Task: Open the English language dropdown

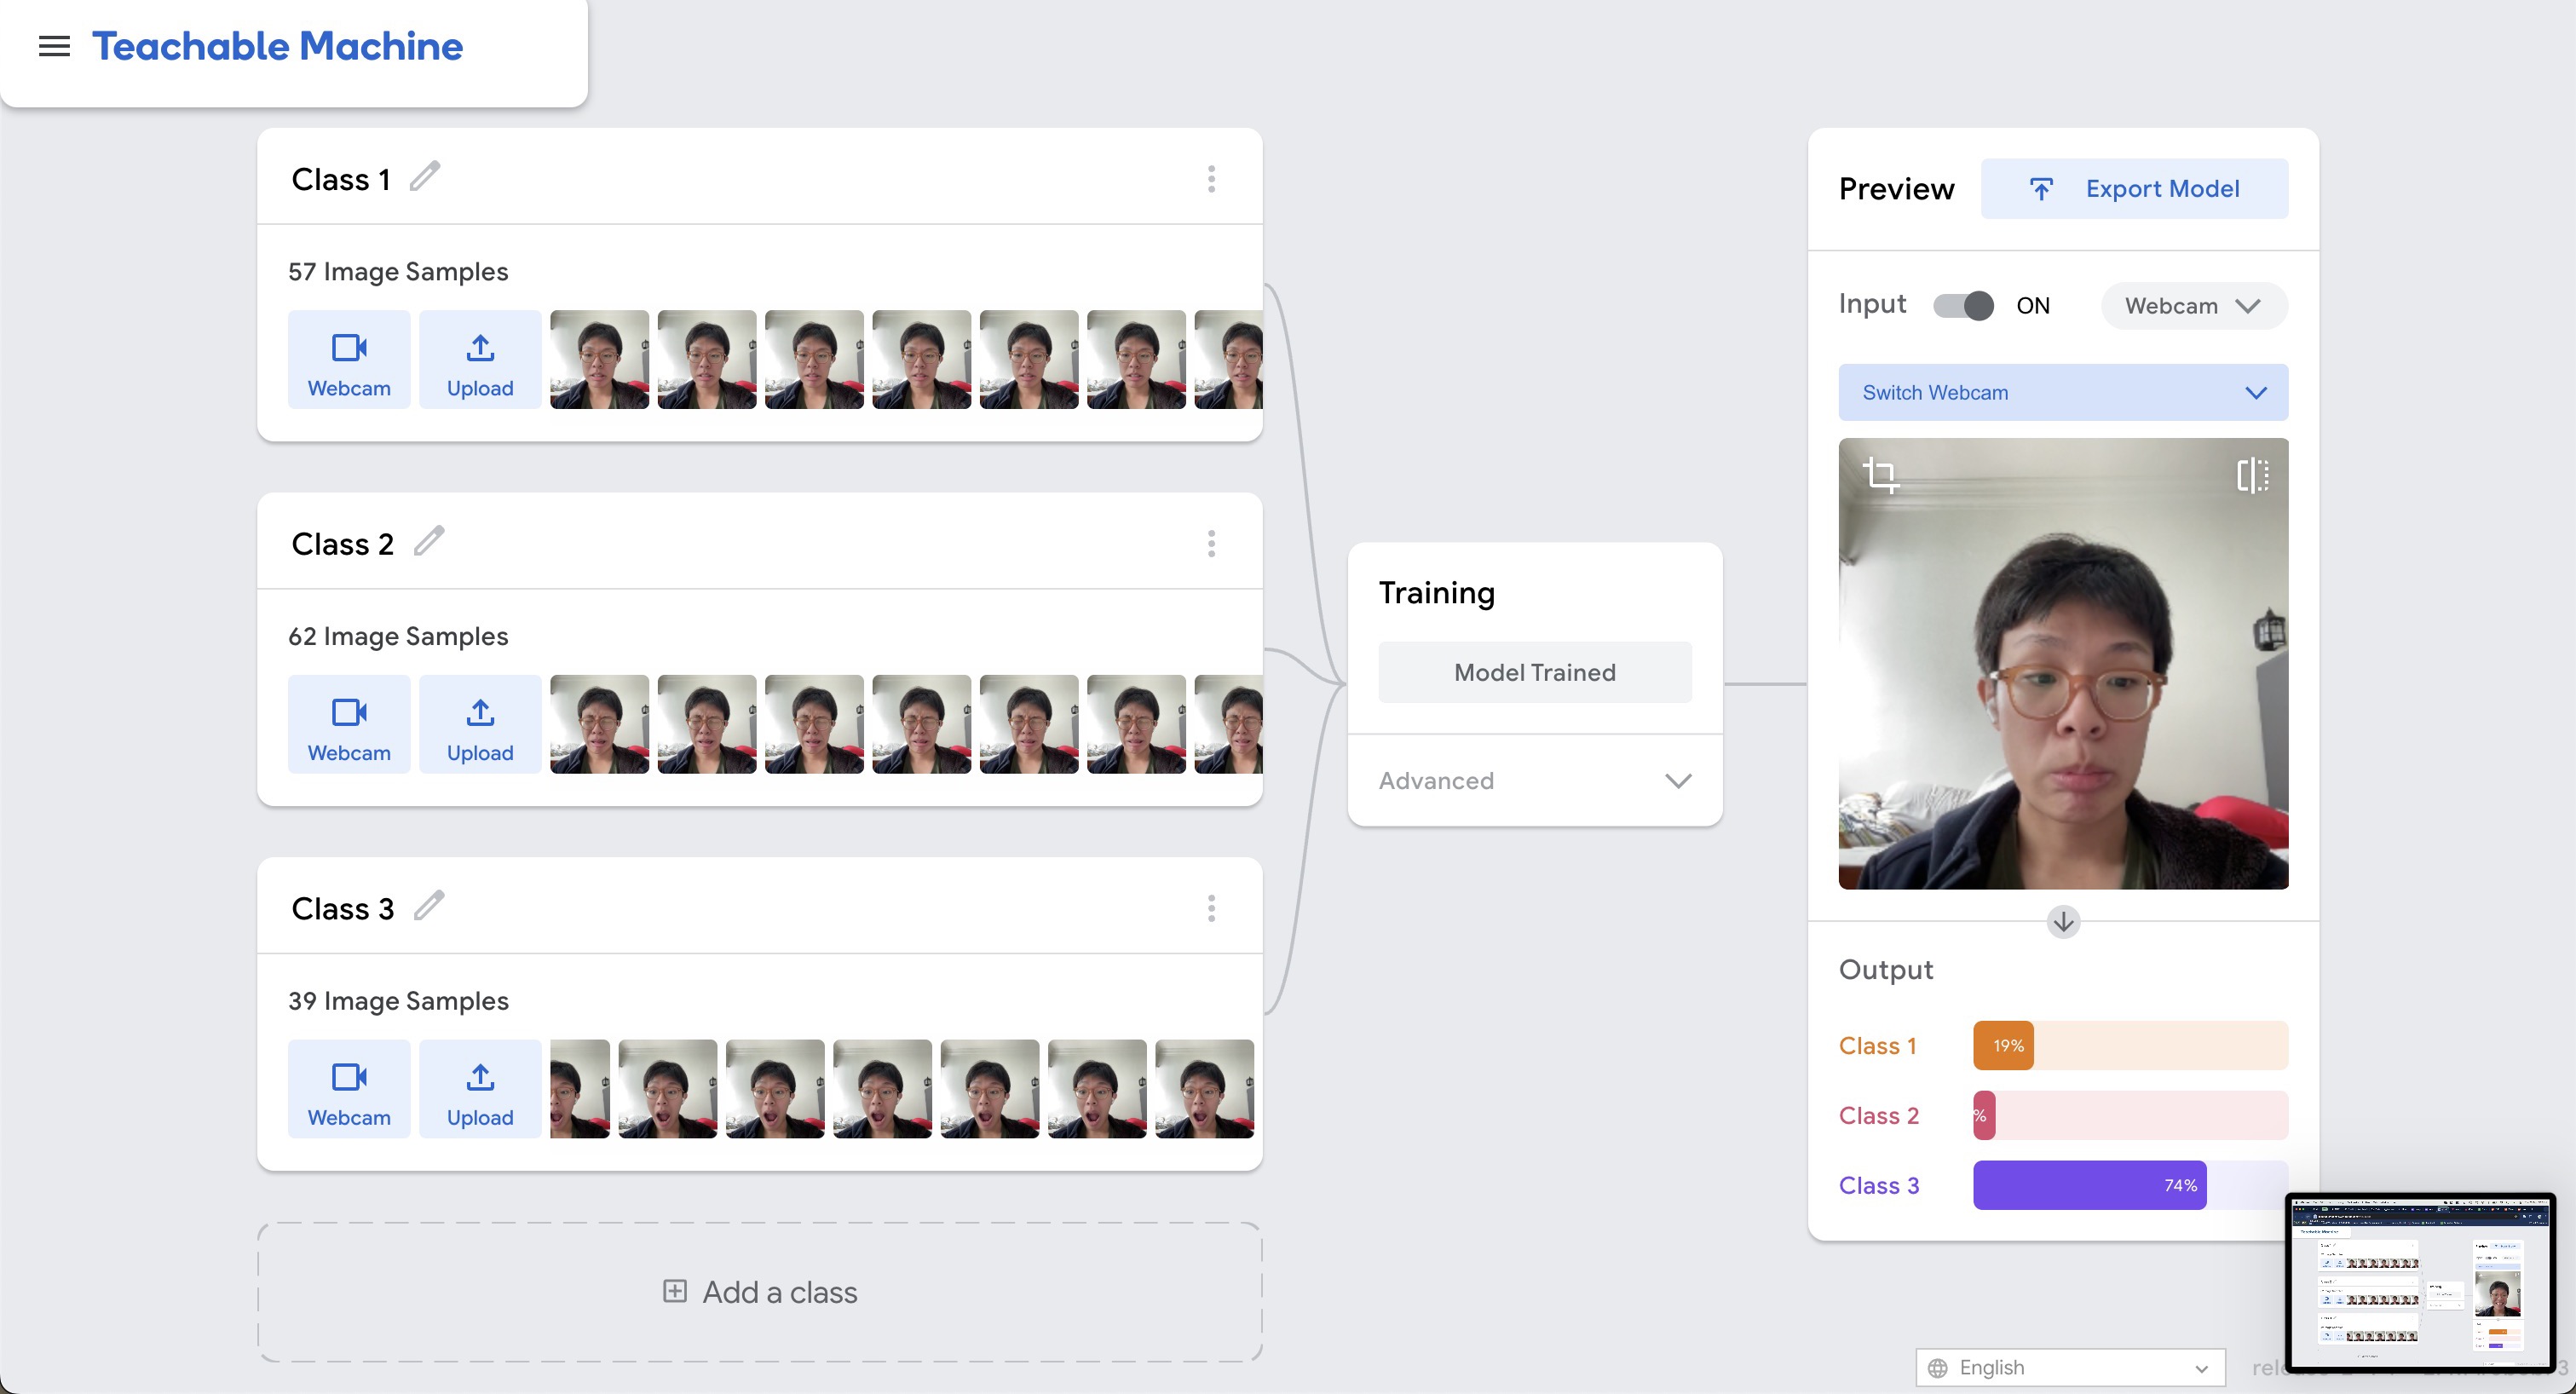Action: pos(2069,1367)
